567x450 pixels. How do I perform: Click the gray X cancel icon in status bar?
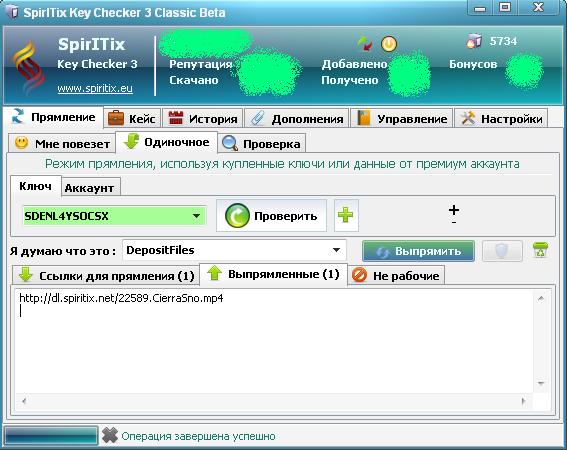coord(110,435)
